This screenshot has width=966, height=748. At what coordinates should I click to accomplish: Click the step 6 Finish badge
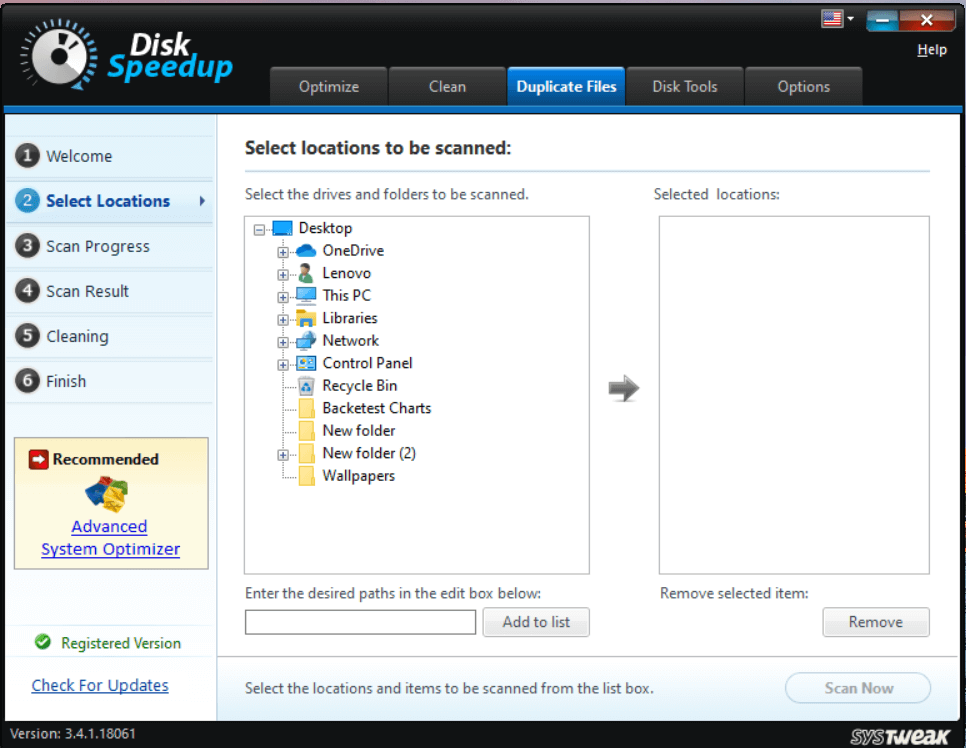[27, 381]
